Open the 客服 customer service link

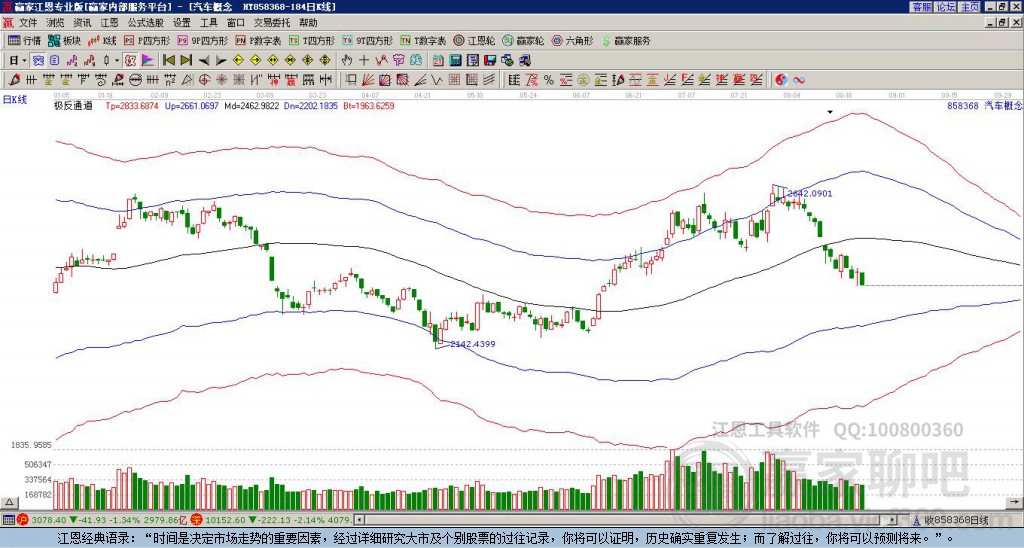point(921,6)
